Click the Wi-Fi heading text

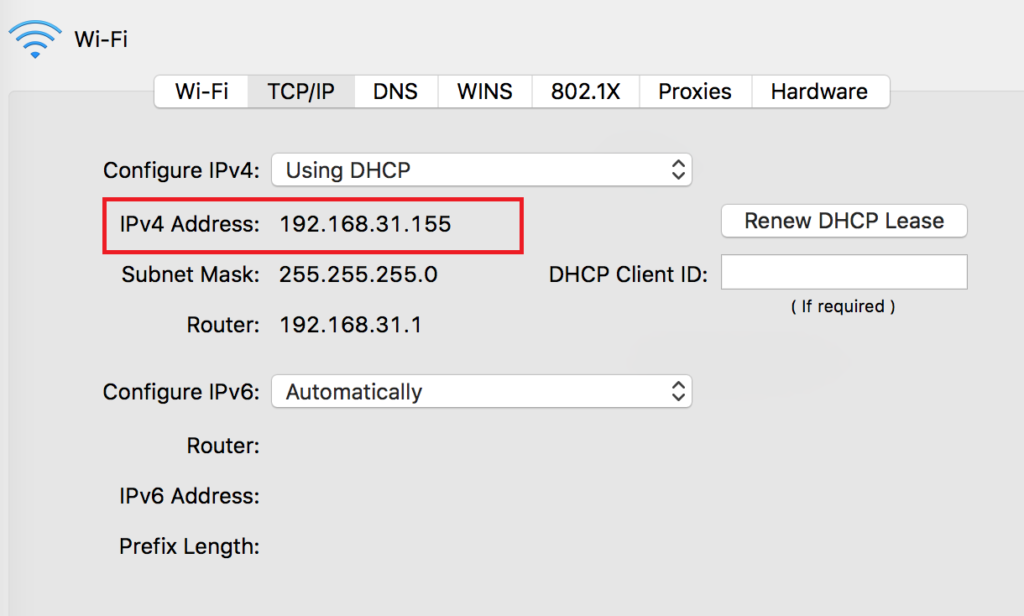(x=101, y=39)
